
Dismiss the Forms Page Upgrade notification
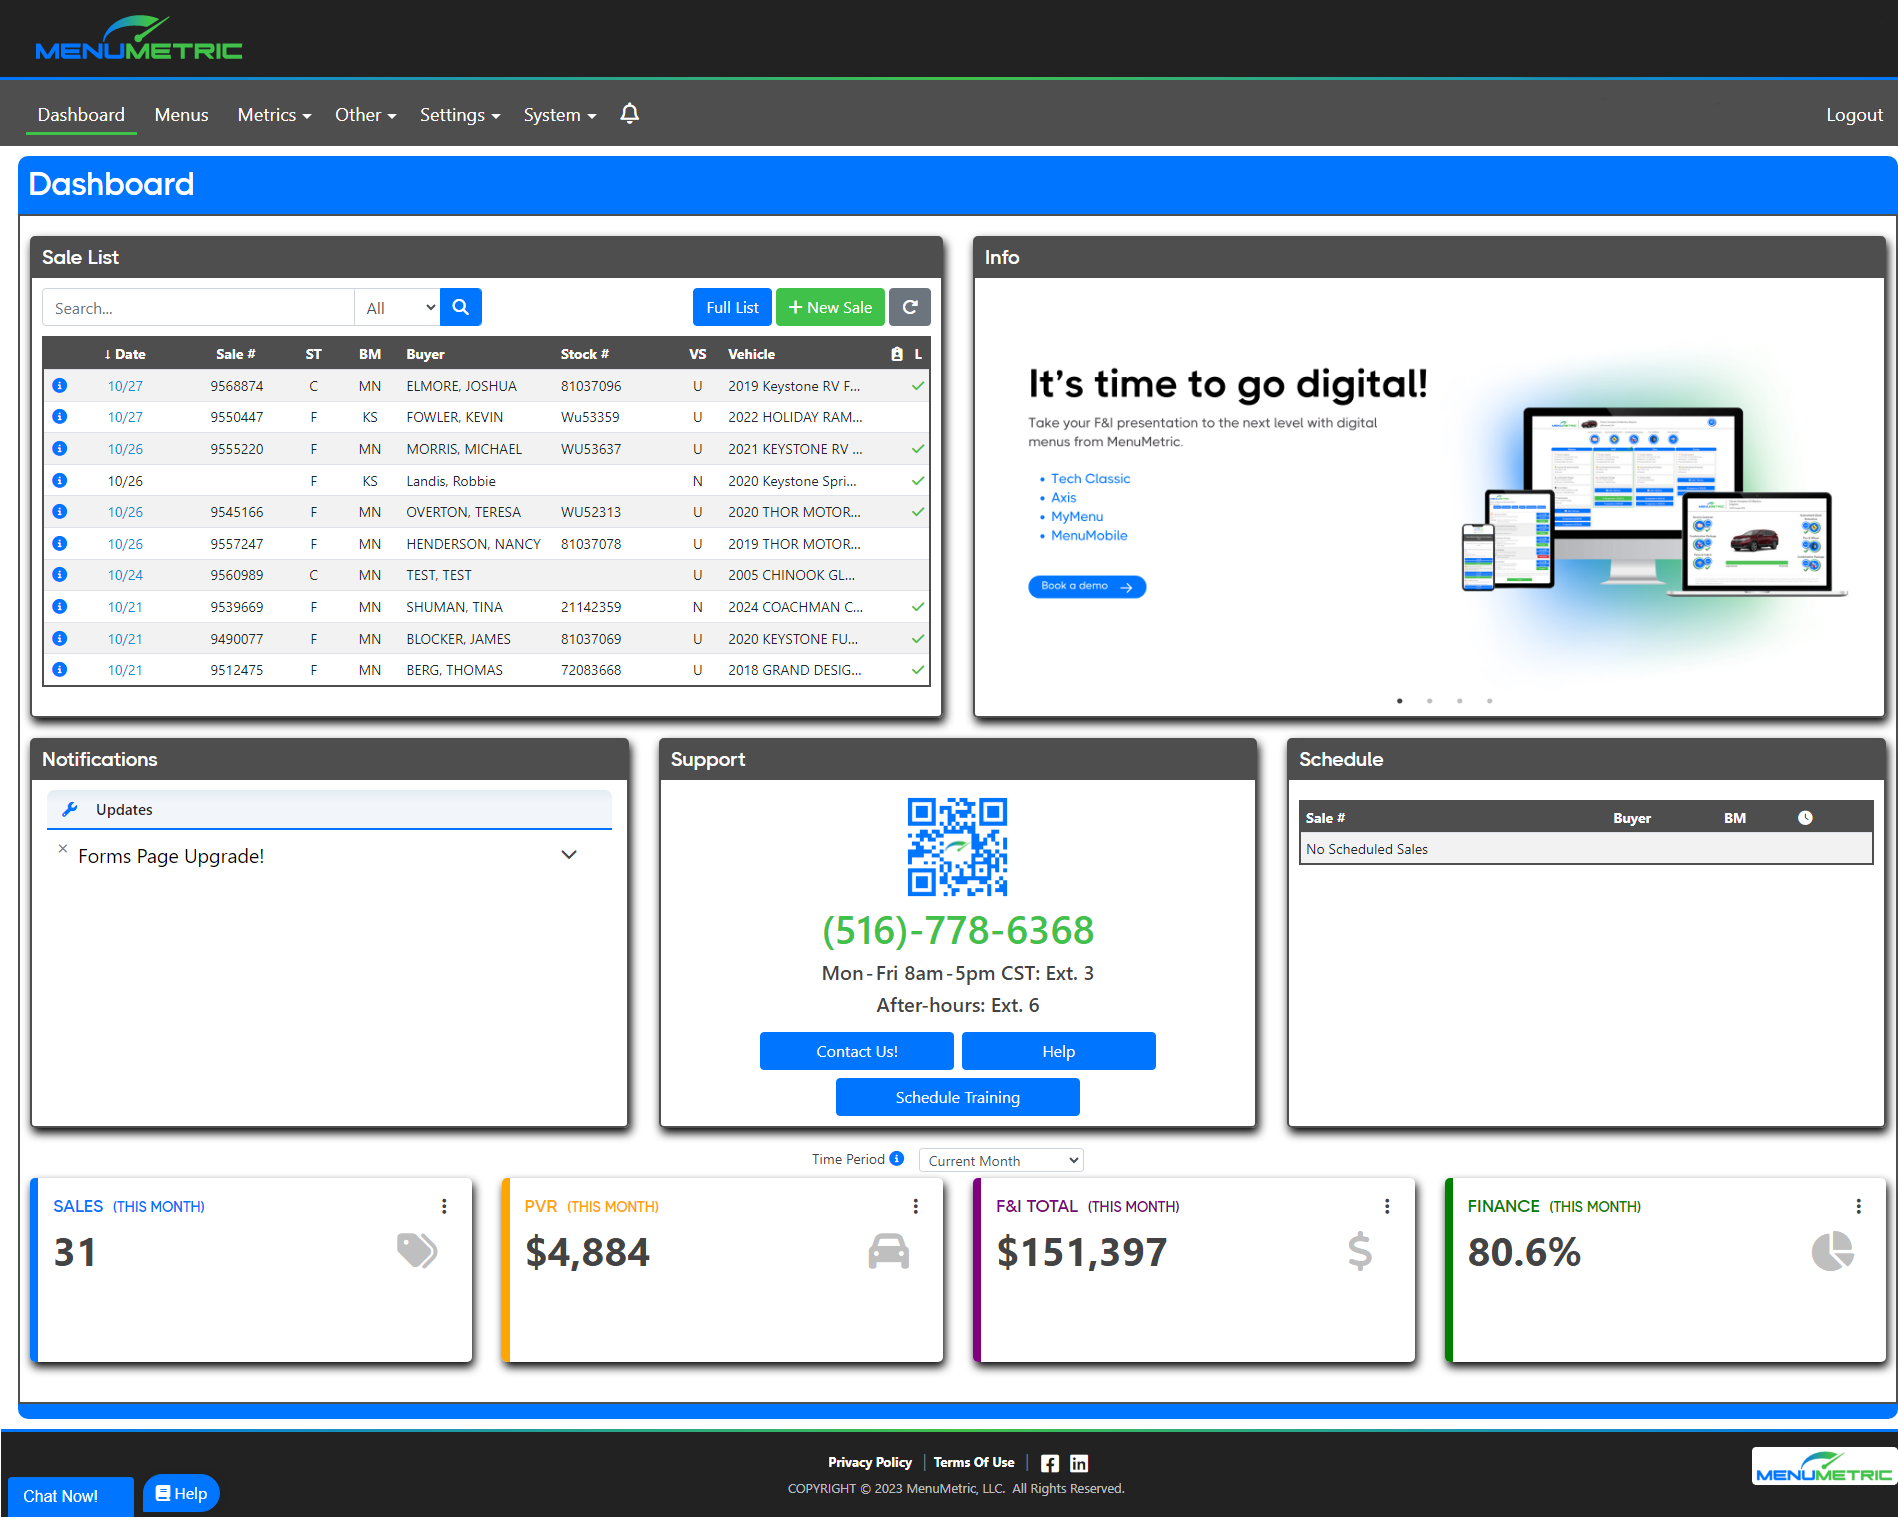pyautogui.click(x=62, y=848)
